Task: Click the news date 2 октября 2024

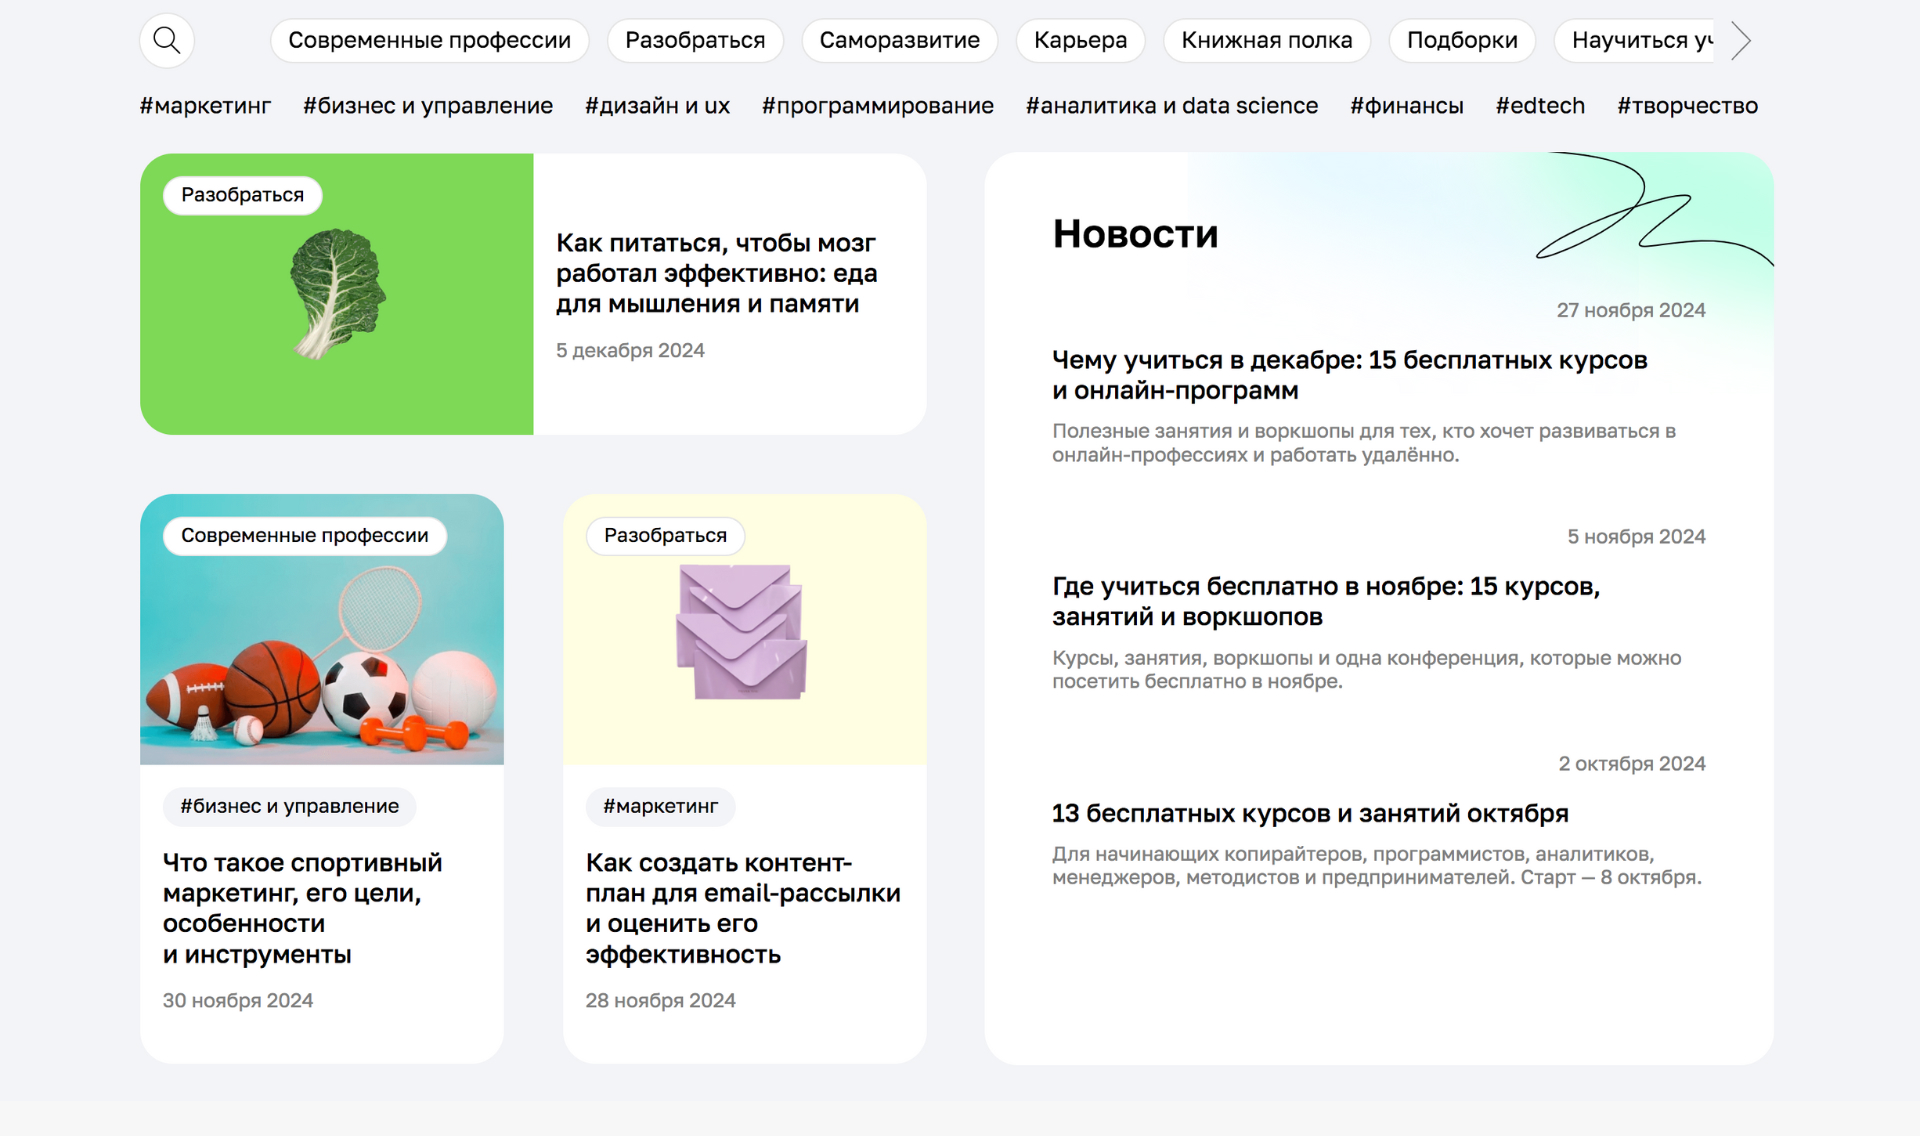Action: pos(1632,764)
